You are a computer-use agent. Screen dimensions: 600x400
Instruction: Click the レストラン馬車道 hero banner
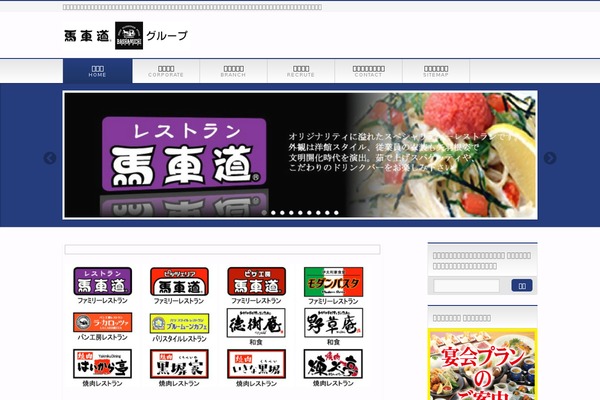pos(300,155)
